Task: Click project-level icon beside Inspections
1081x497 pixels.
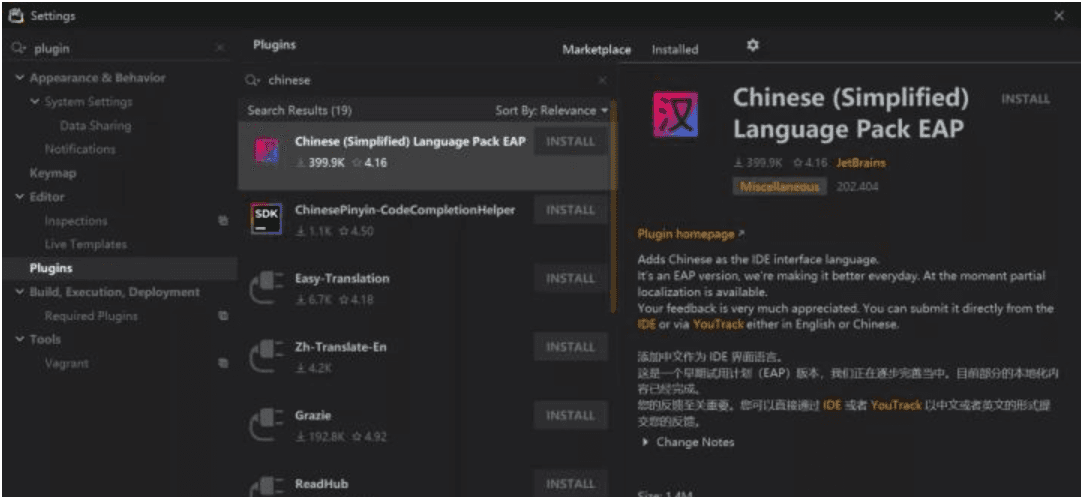Action: pyautogui.click(x=223, y=221)
